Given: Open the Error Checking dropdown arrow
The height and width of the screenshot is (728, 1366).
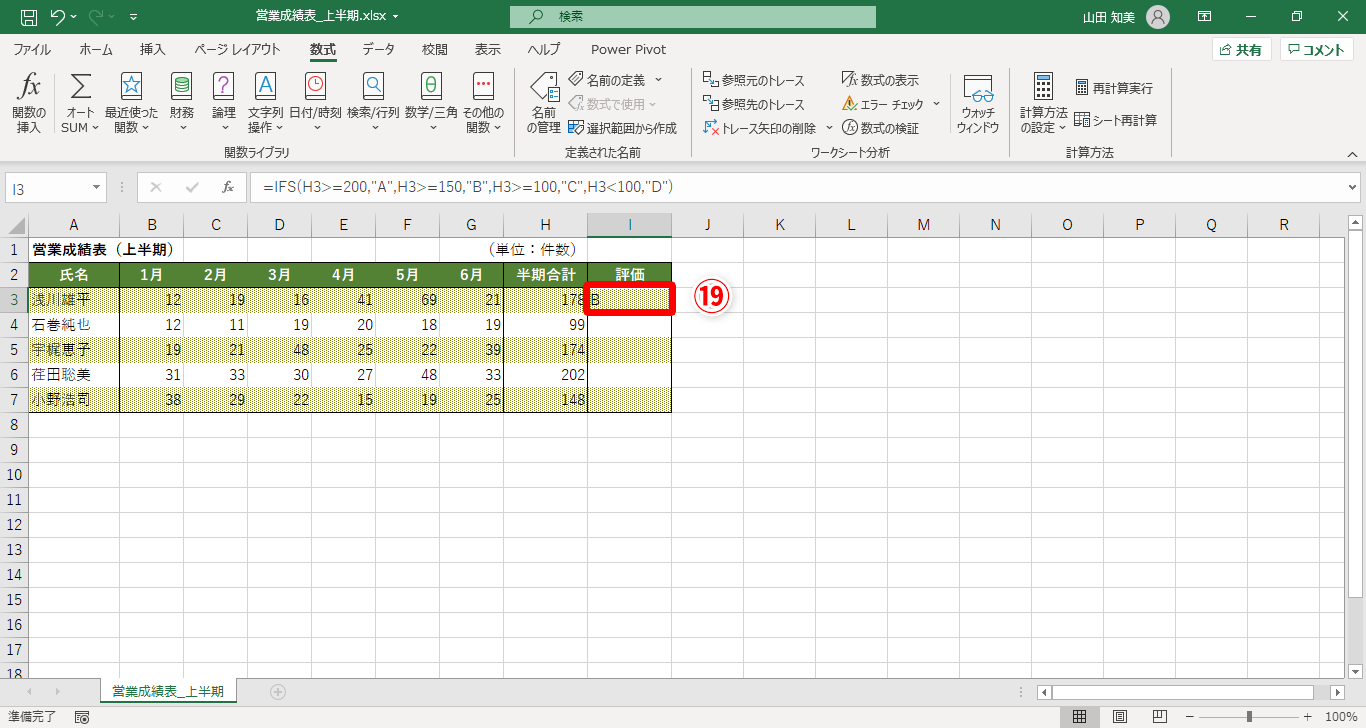Looking at the screenshot, I should (x=937, y=104).
